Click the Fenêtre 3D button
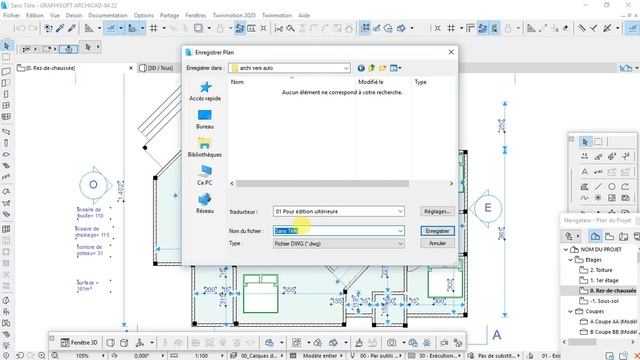Screen dimensions: 640x360 (x=79, y=342)
